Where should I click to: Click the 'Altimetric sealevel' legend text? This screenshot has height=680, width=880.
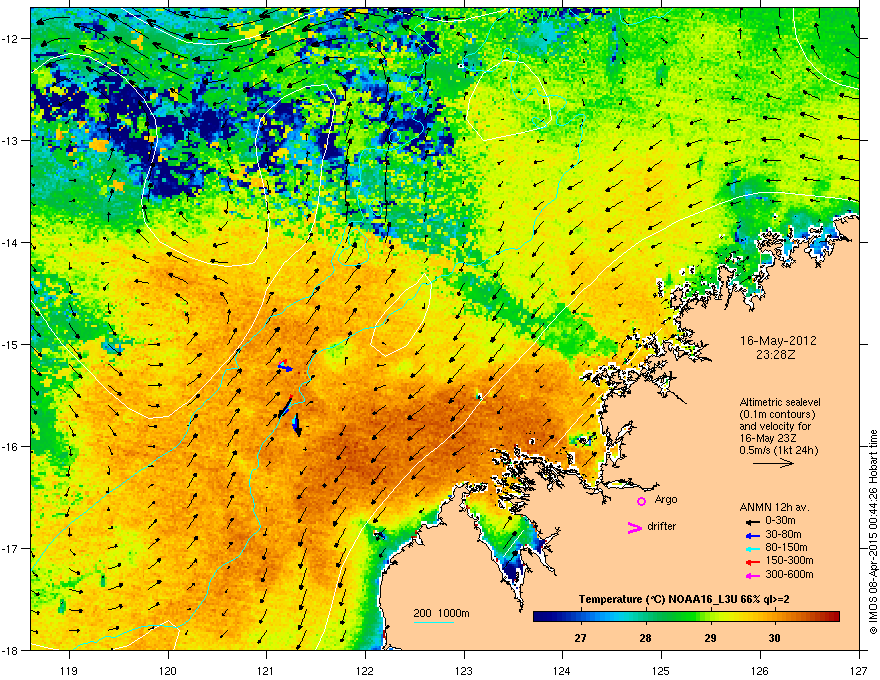tap(780, 402)
